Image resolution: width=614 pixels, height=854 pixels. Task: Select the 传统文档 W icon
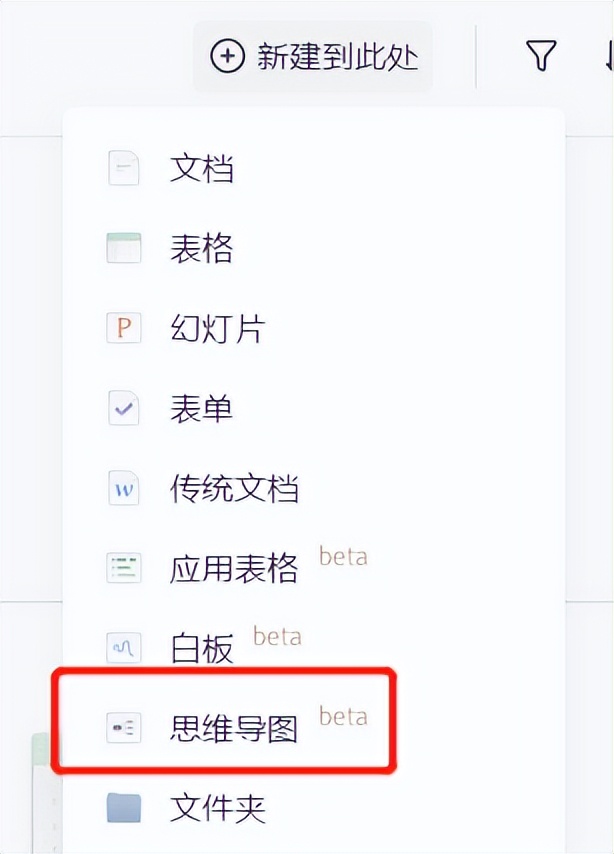point(124,488)
